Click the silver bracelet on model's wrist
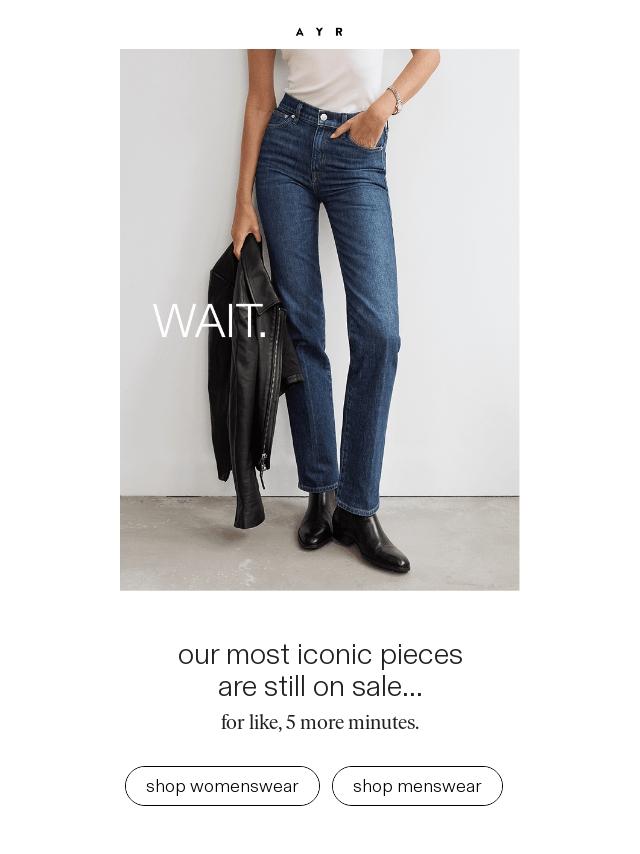The width and height of the screenshot is (640, 854). 396,100
